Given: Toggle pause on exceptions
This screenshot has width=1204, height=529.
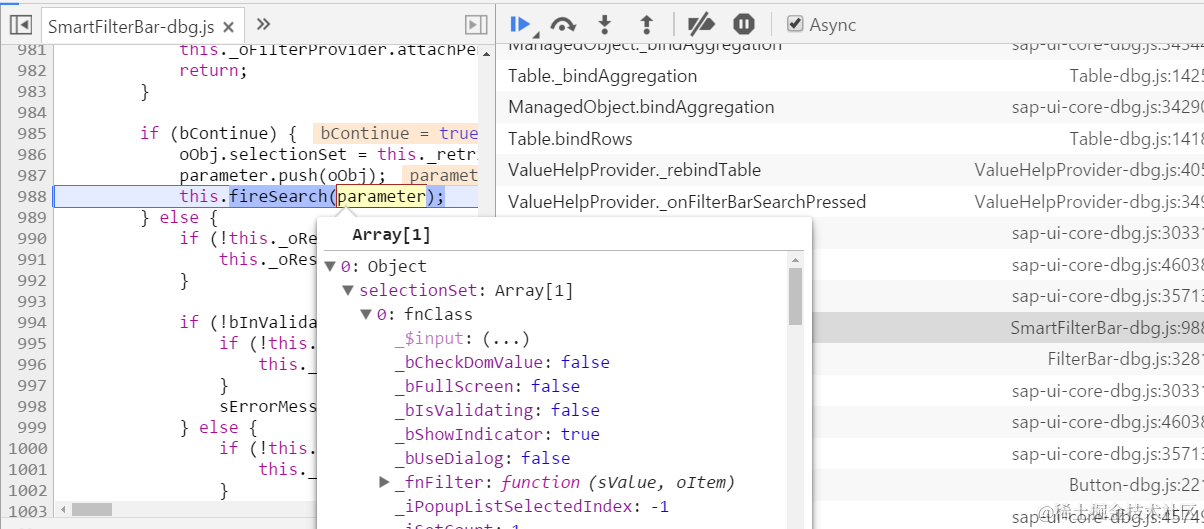Looking at the screenshot, I should (x=744, y=24).
